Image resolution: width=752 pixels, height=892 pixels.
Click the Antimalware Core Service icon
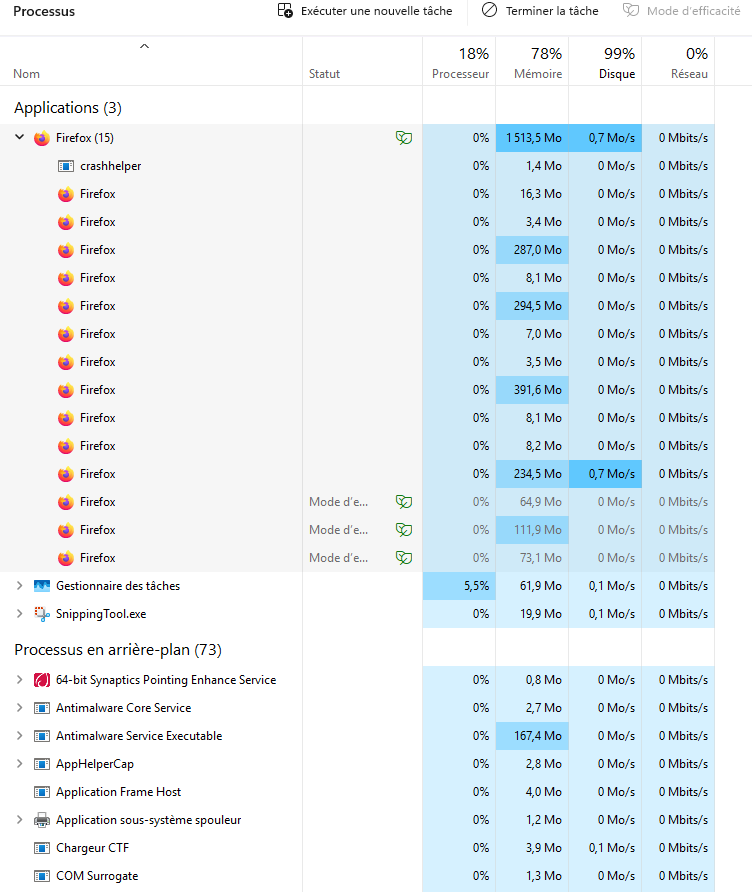point(42,708)
